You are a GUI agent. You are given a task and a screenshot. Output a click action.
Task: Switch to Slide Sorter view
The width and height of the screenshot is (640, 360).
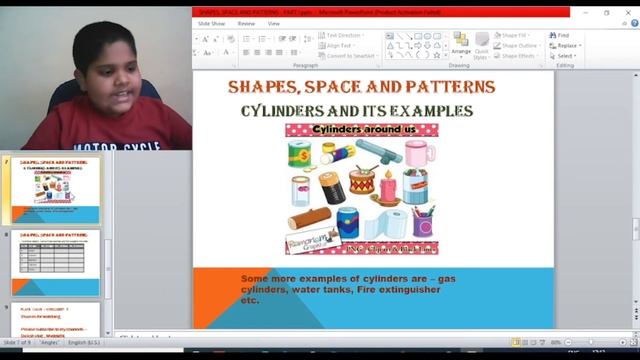pyautogui.click(x=525, y=342)
